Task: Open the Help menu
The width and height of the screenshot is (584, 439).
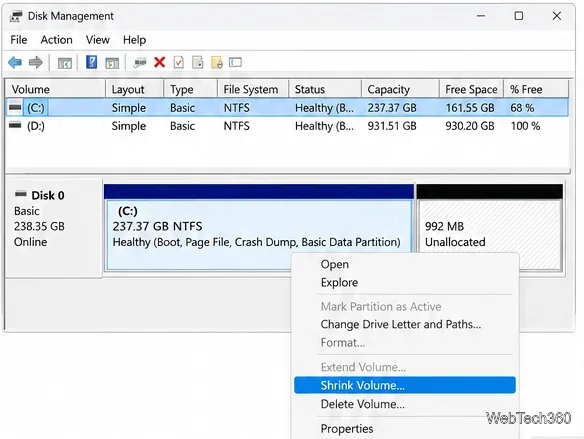Action: coord(134,40)
